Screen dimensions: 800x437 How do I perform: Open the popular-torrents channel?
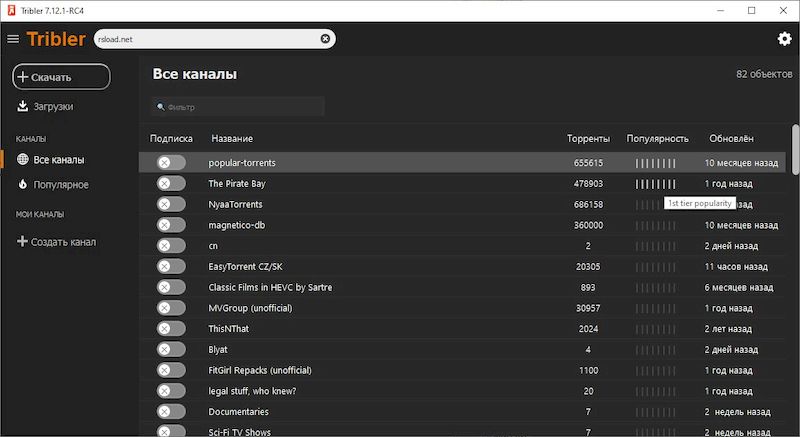[242, 163]
